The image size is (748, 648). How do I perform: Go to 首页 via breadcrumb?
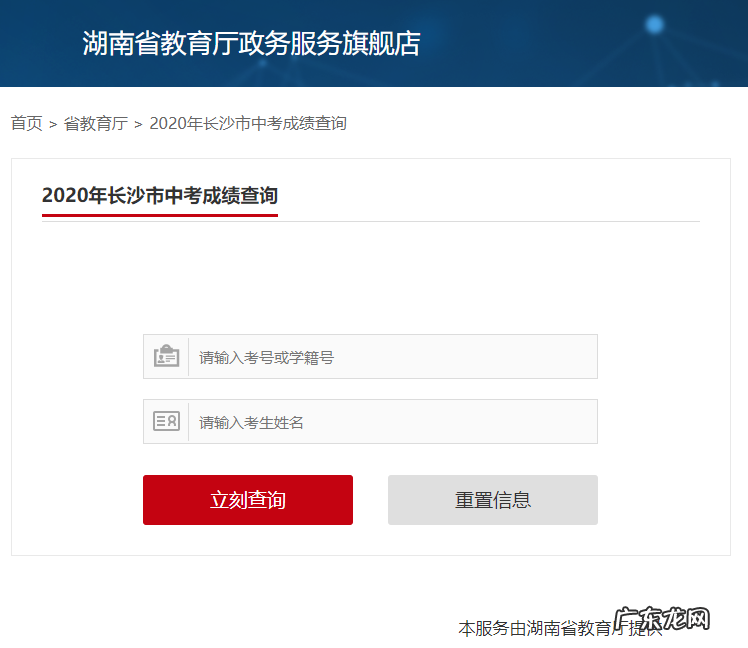[27, 123]
